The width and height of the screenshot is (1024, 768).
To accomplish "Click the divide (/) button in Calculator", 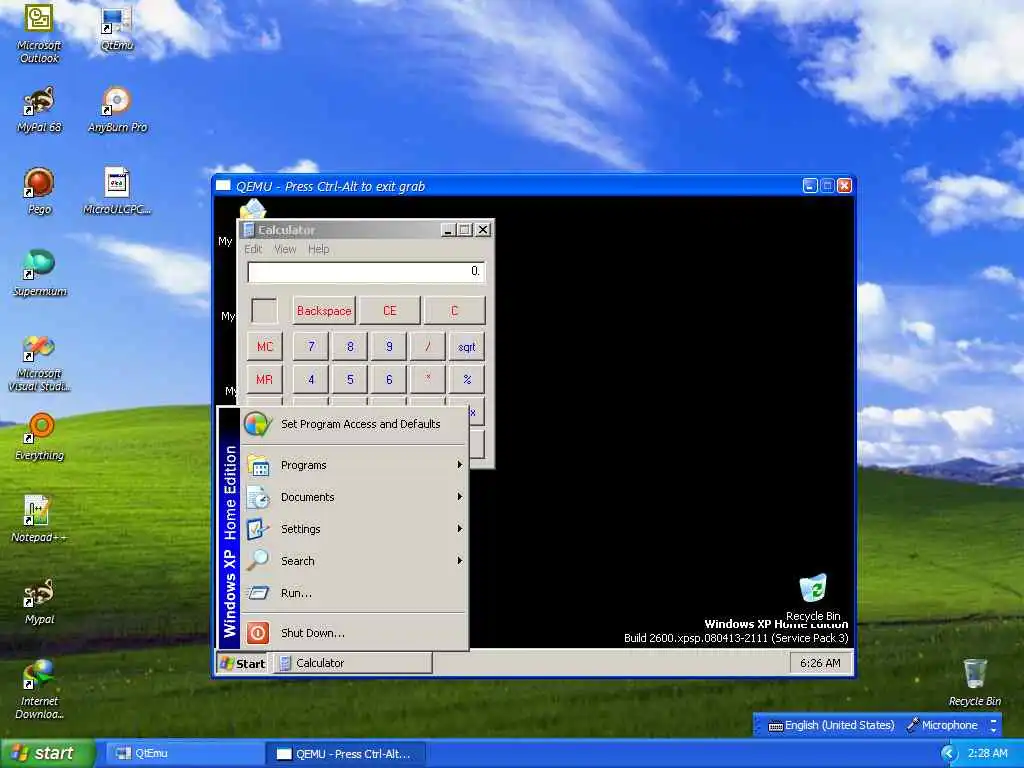I will pos(428,347).
